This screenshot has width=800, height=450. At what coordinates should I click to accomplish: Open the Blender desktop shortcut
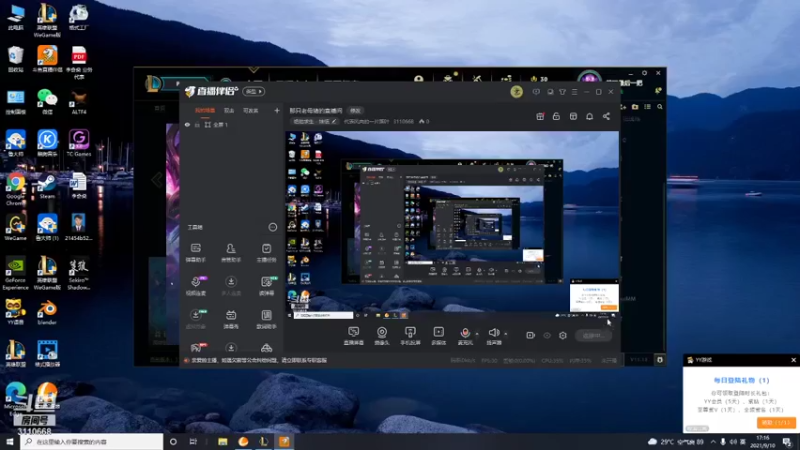point(47,312)
